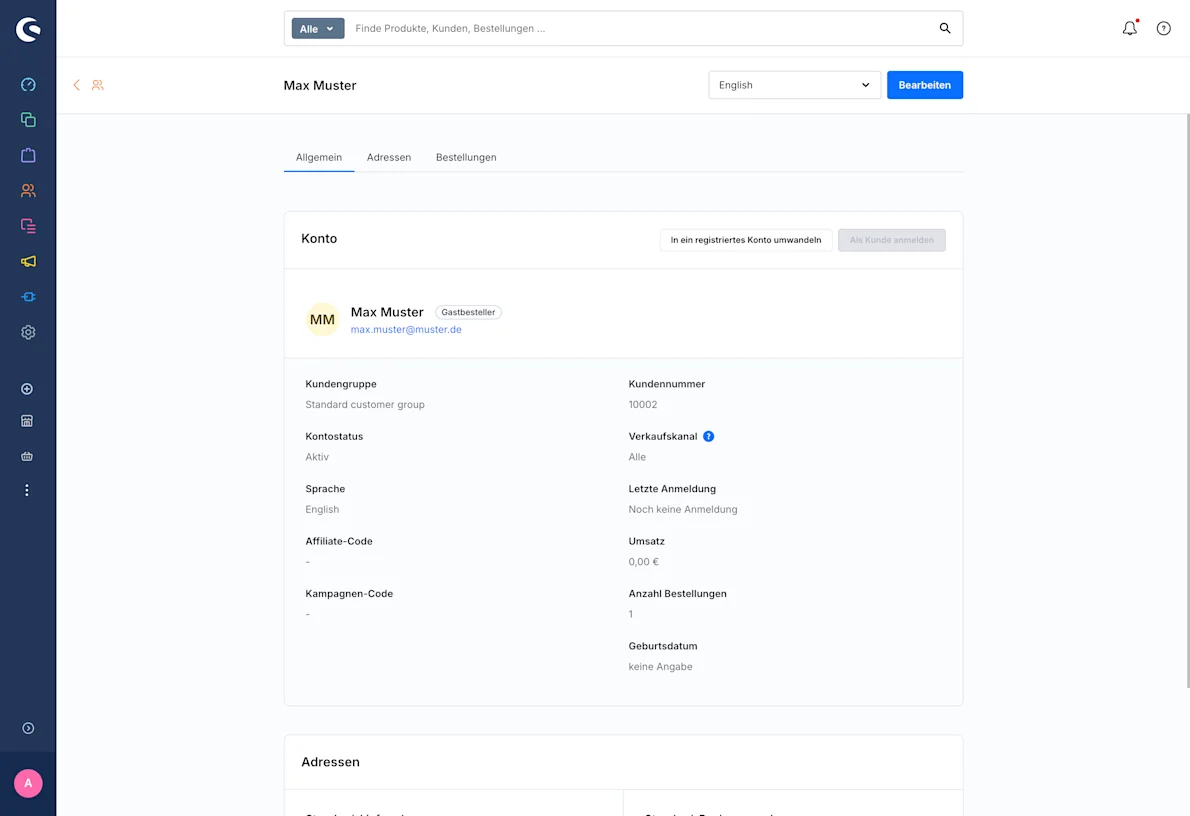
Task: Click Als Kunde anmelden button
Action: [892, 240]
